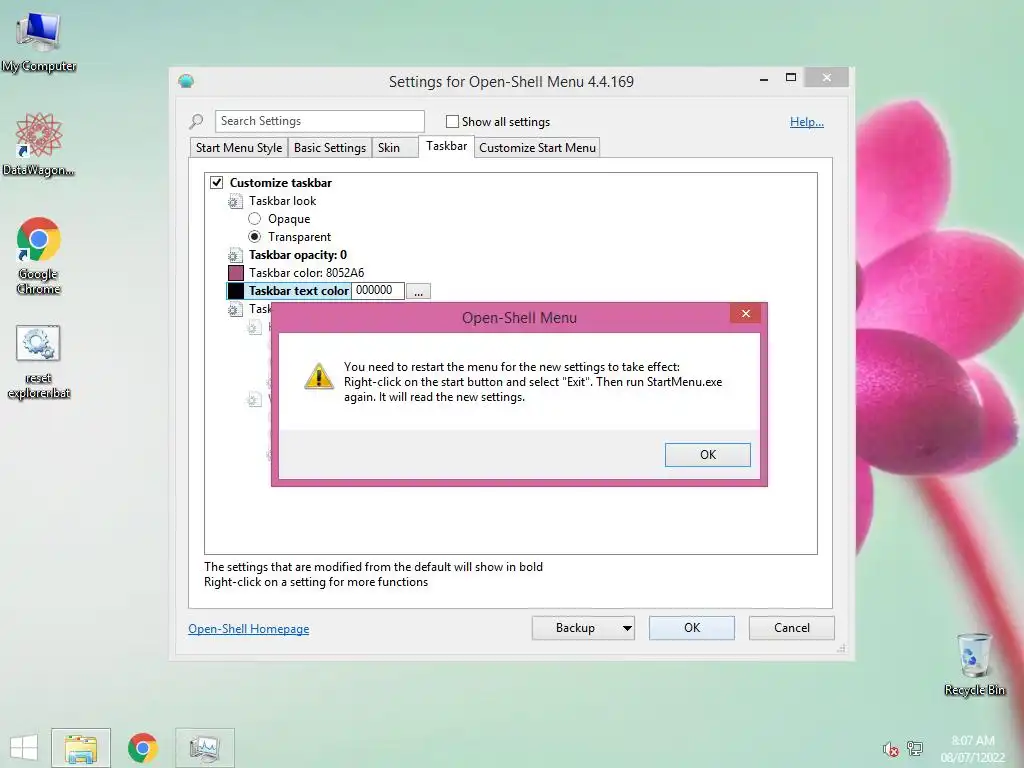The height and width of the screenshot is (768, 1024).
Task: Open the Help link
Action: click(807, 121)
